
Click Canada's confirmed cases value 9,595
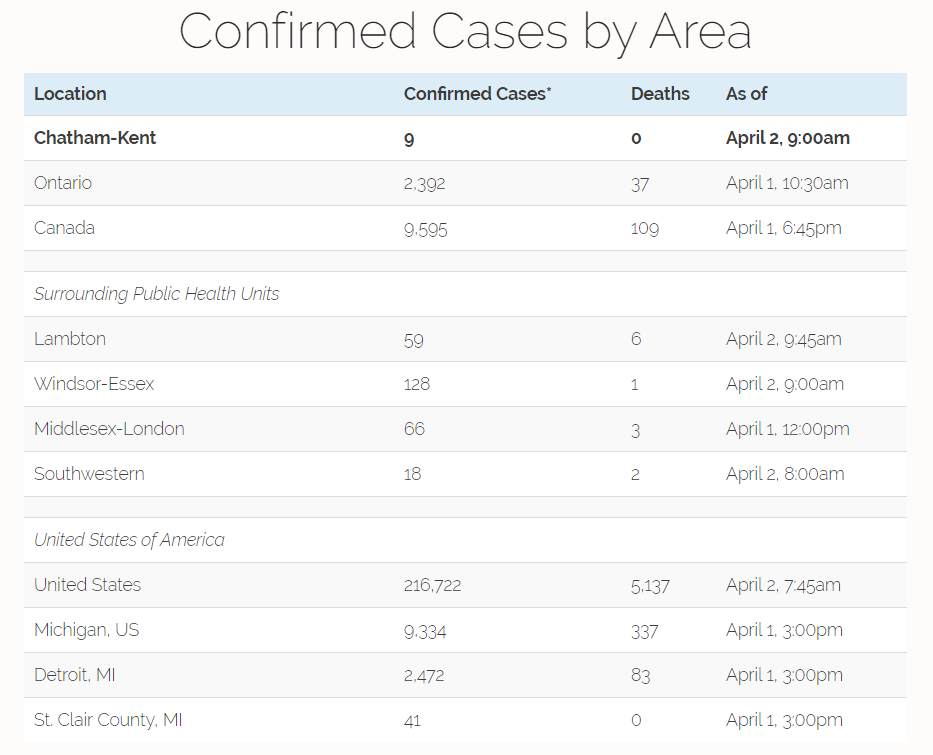pos(425,228)
